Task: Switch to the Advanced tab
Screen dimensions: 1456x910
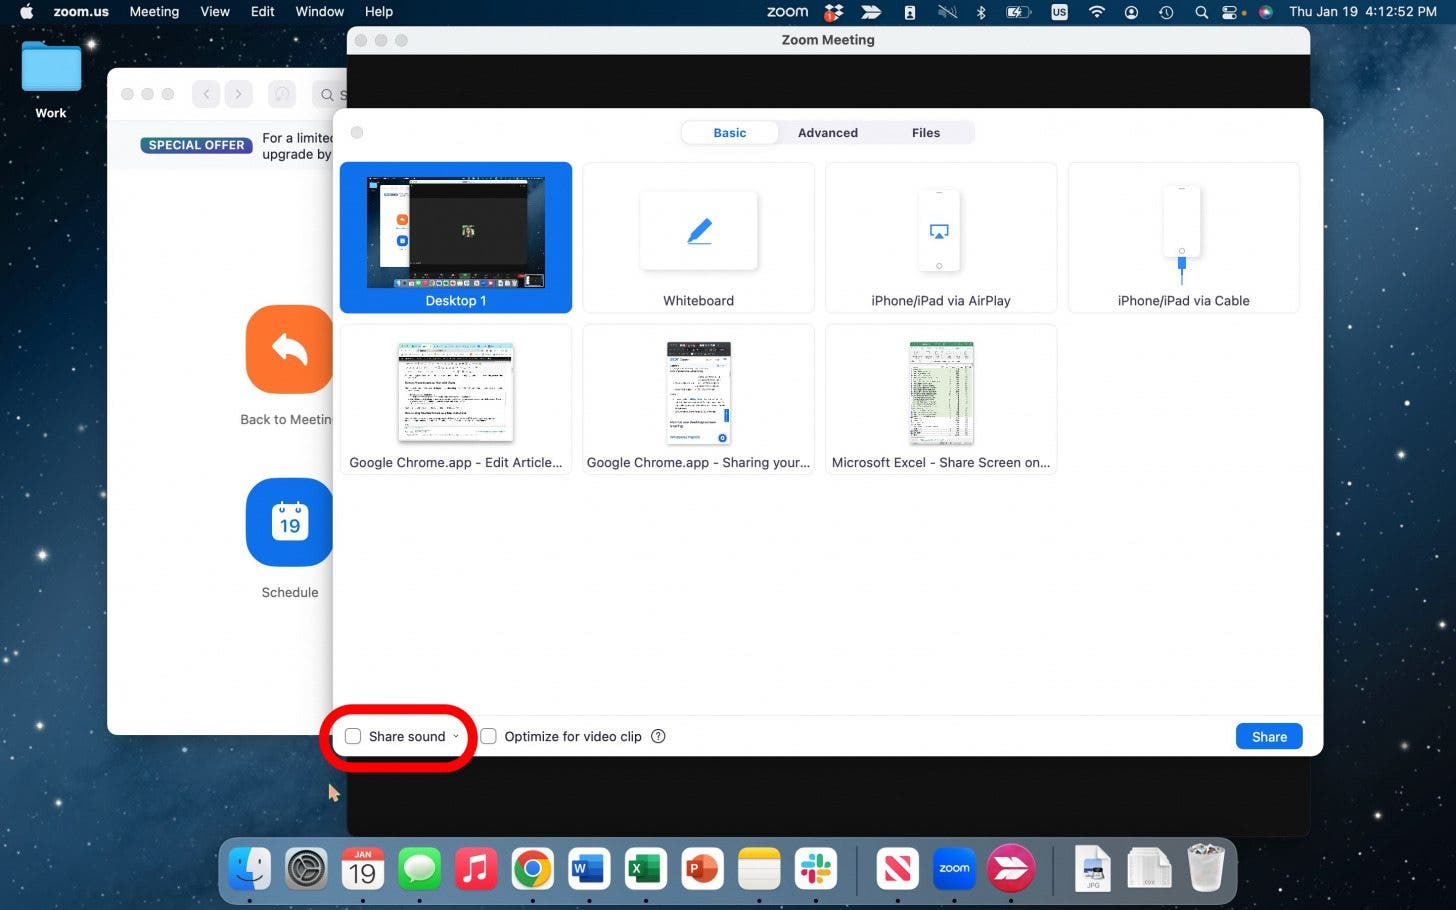Action: pos(827,133)
